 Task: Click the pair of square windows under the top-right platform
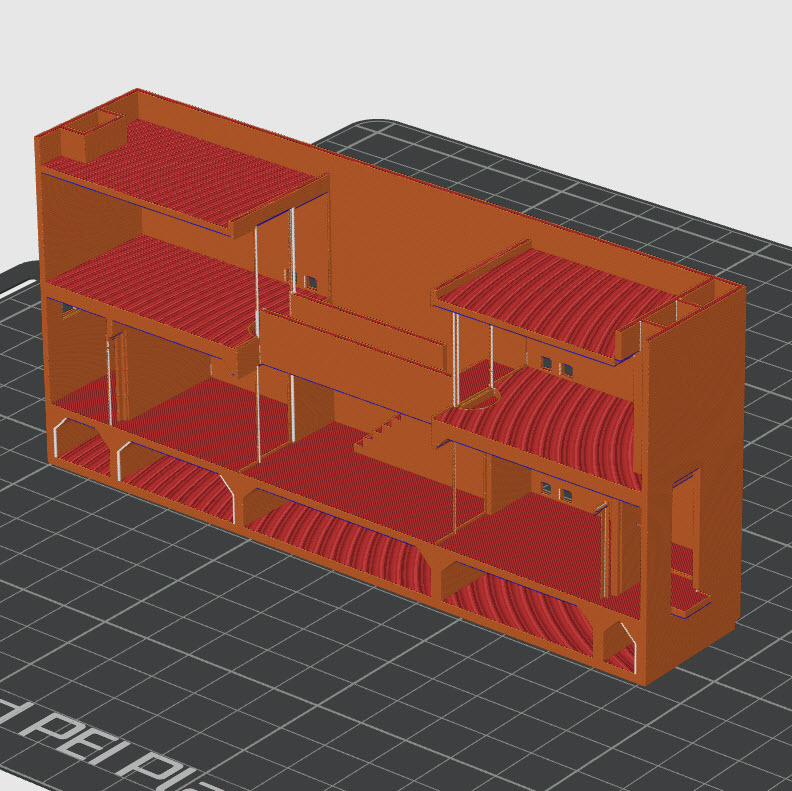point(556,364)
